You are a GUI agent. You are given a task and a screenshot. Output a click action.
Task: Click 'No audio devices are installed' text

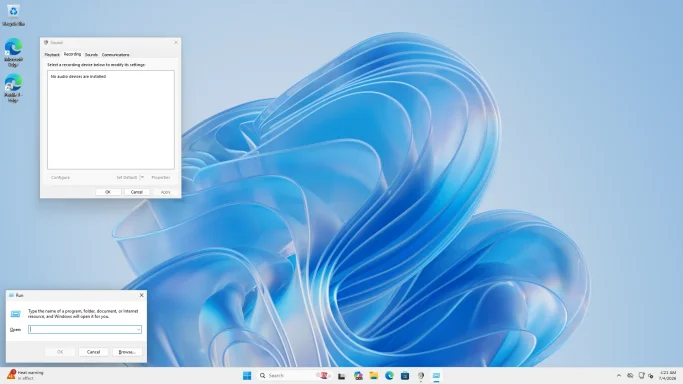point(78,77)
